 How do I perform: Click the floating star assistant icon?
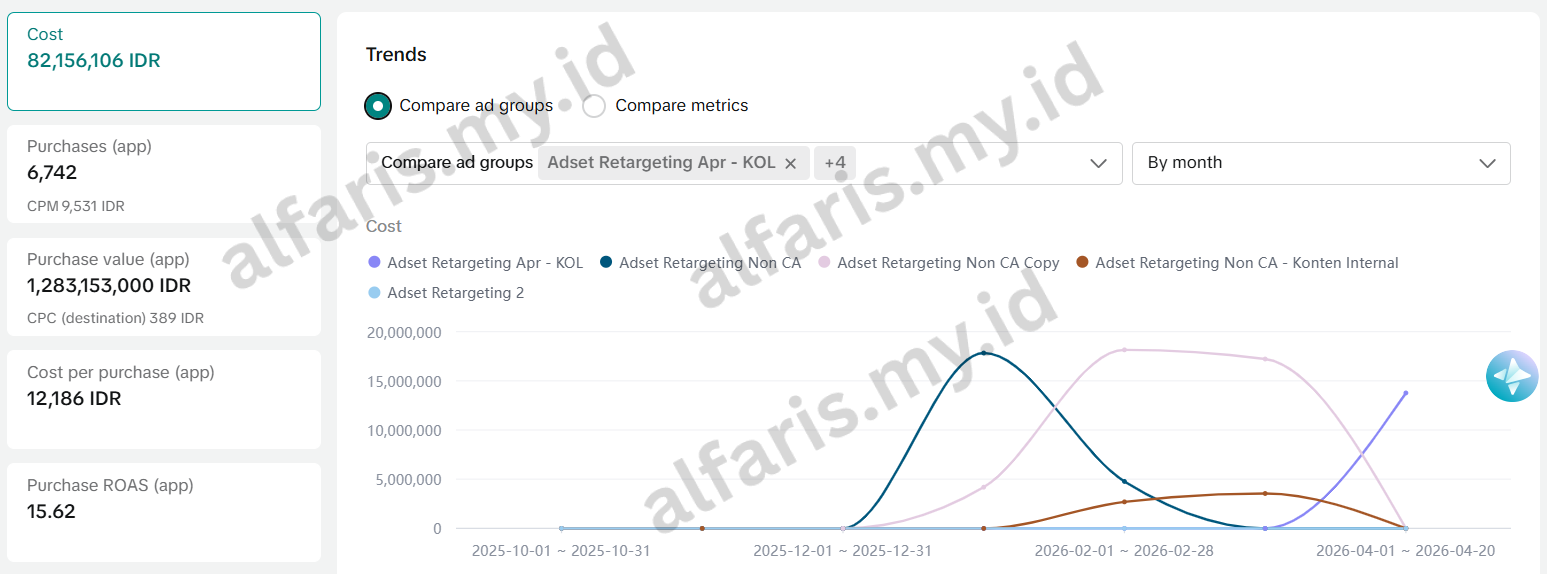click(x=1511, y=377)
